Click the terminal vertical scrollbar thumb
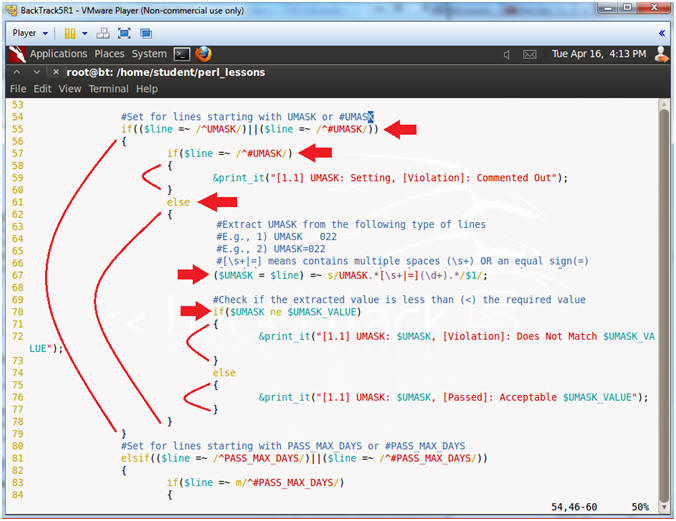This screenshot has height=521, width=676. [x=664, y=304]
